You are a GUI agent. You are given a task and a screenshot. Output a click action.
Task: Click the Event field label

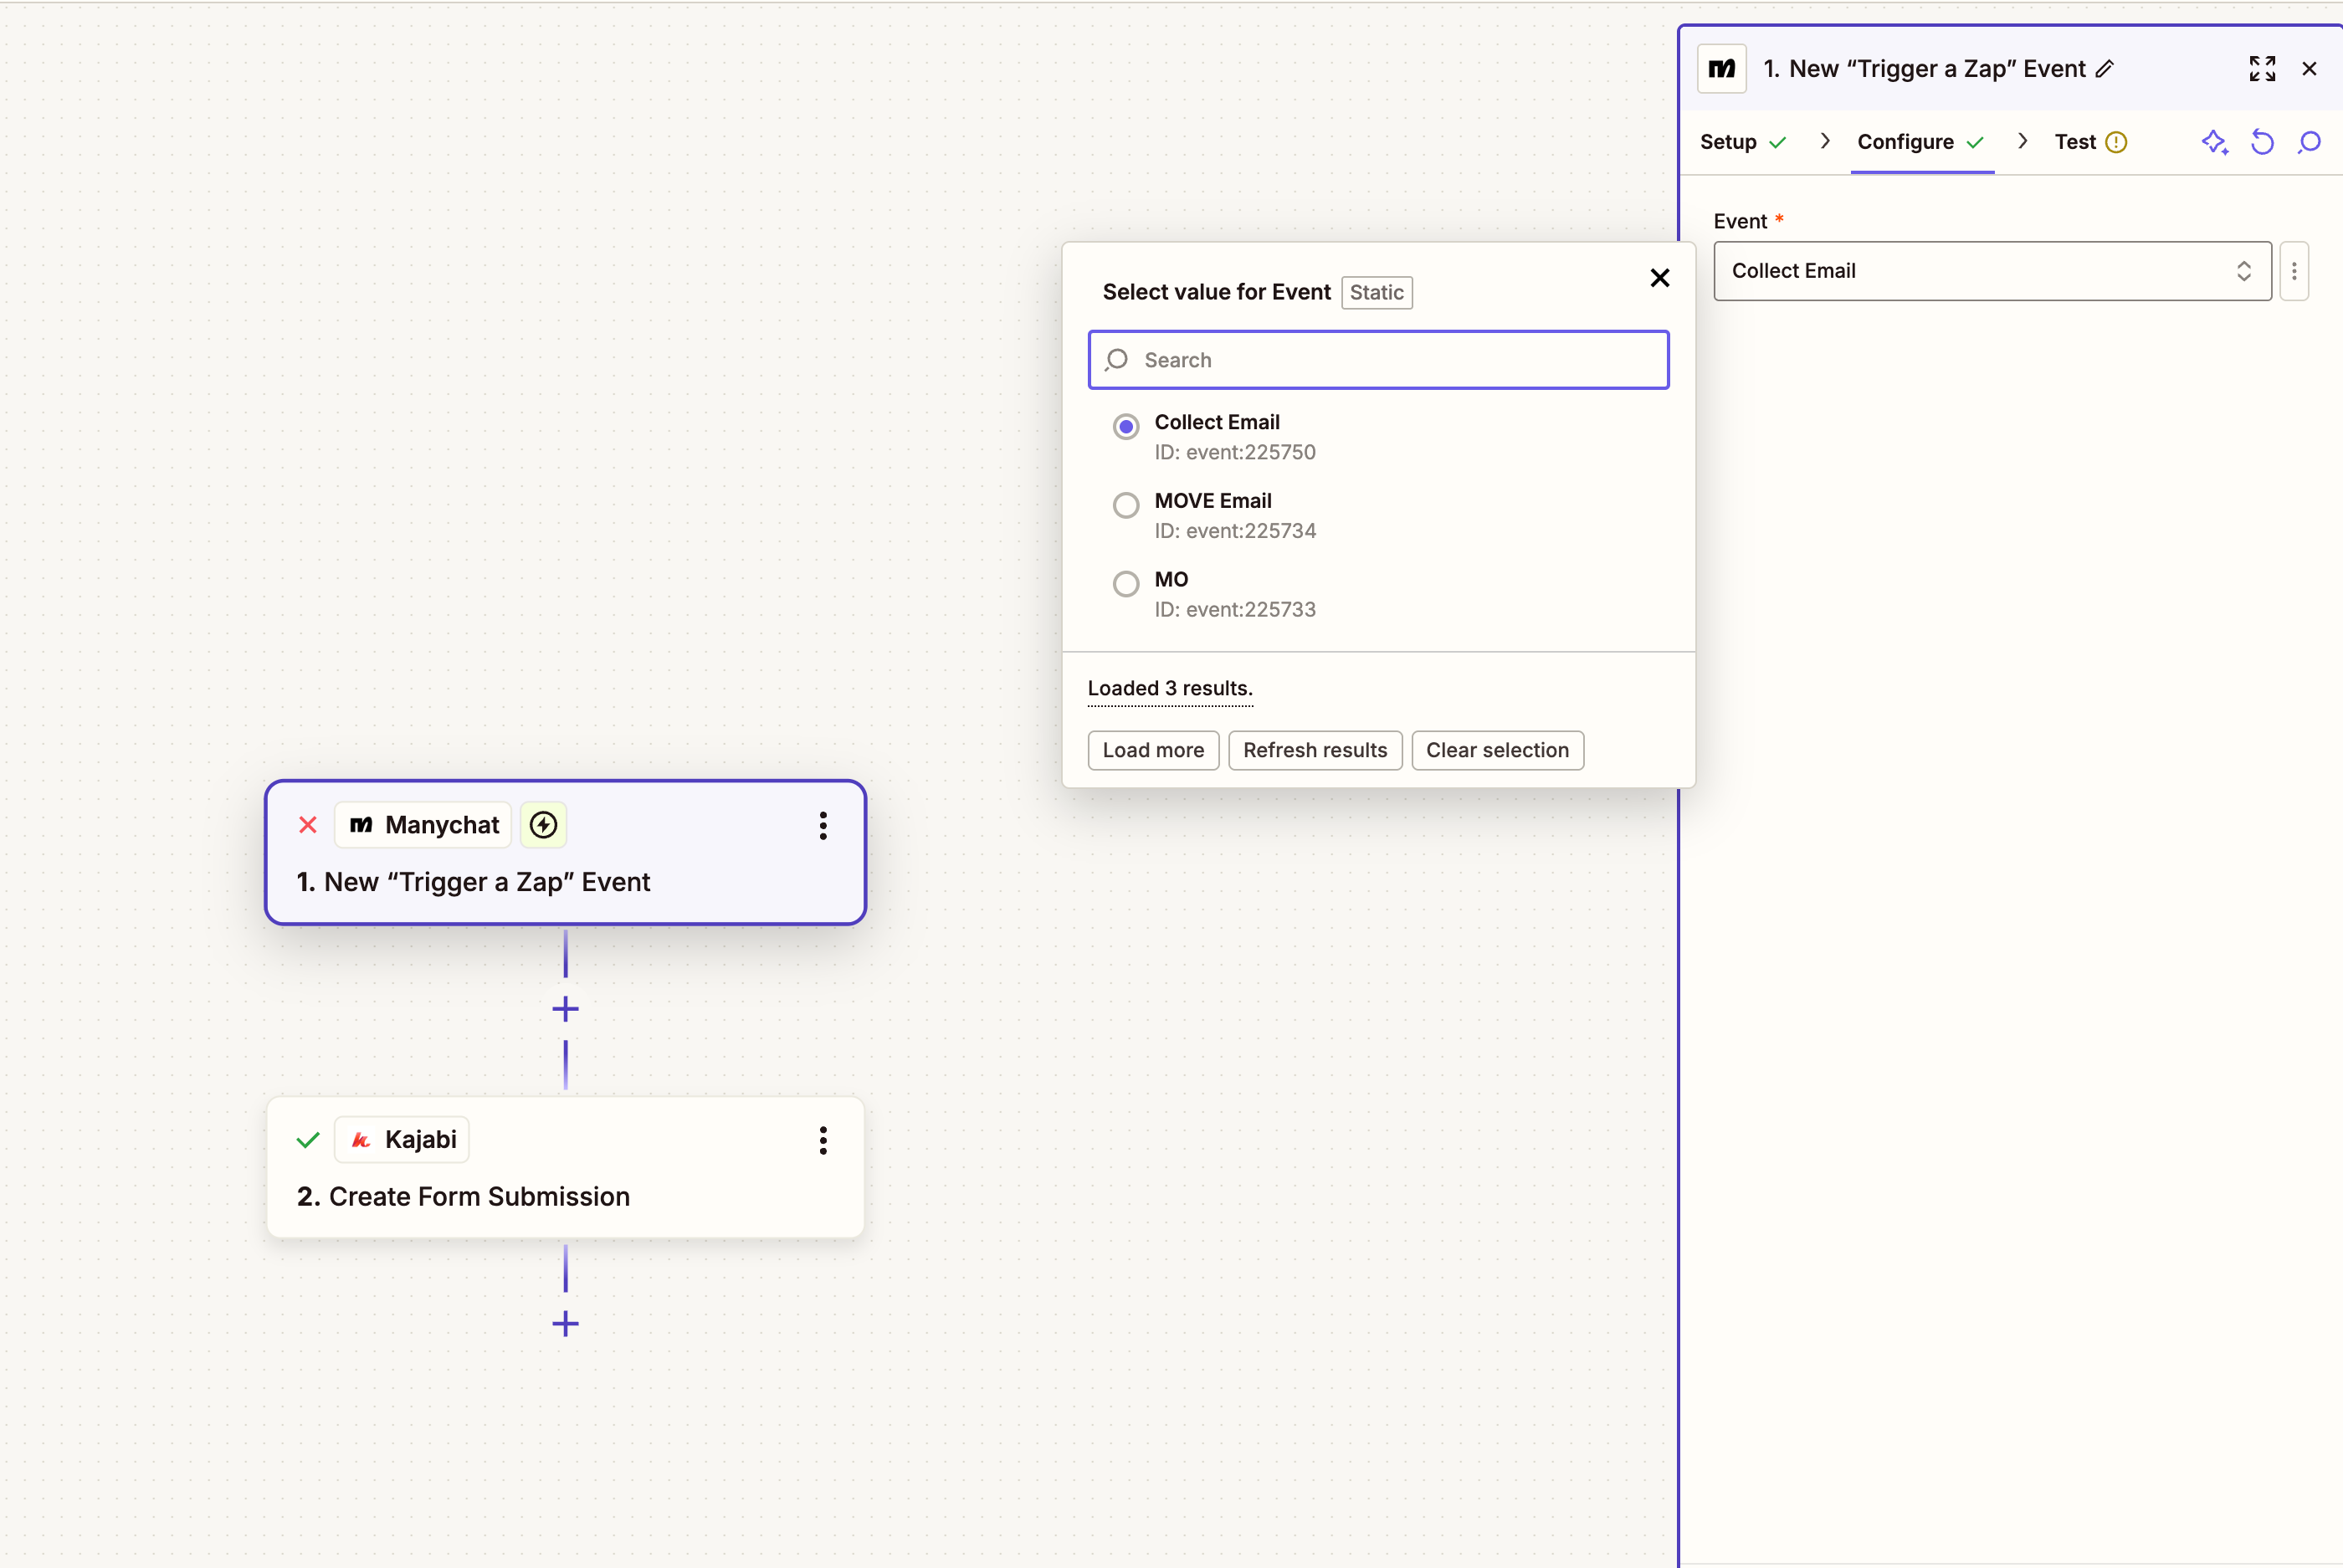pos(1740,221)
